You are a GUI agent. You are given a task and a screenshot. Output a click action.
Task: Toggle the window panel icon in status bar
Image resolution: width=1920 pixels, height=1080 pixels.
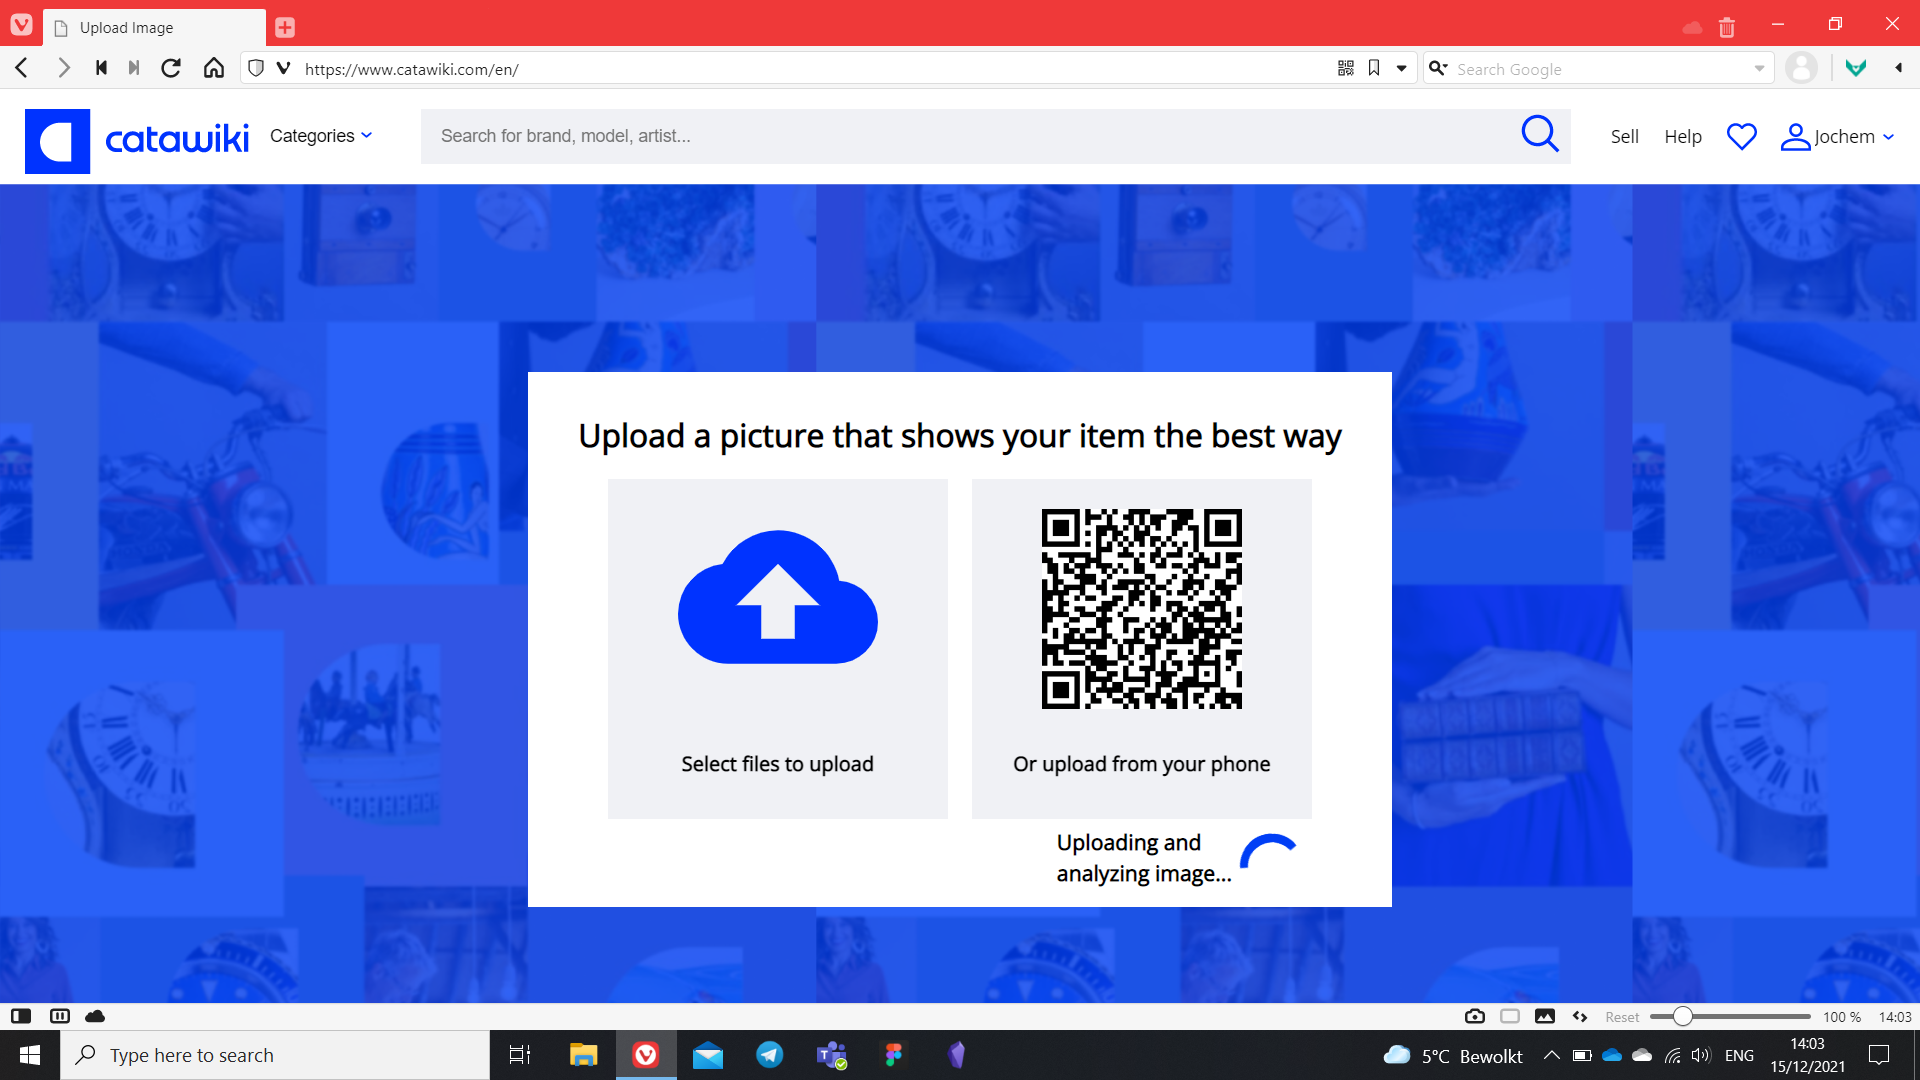1510,1016
